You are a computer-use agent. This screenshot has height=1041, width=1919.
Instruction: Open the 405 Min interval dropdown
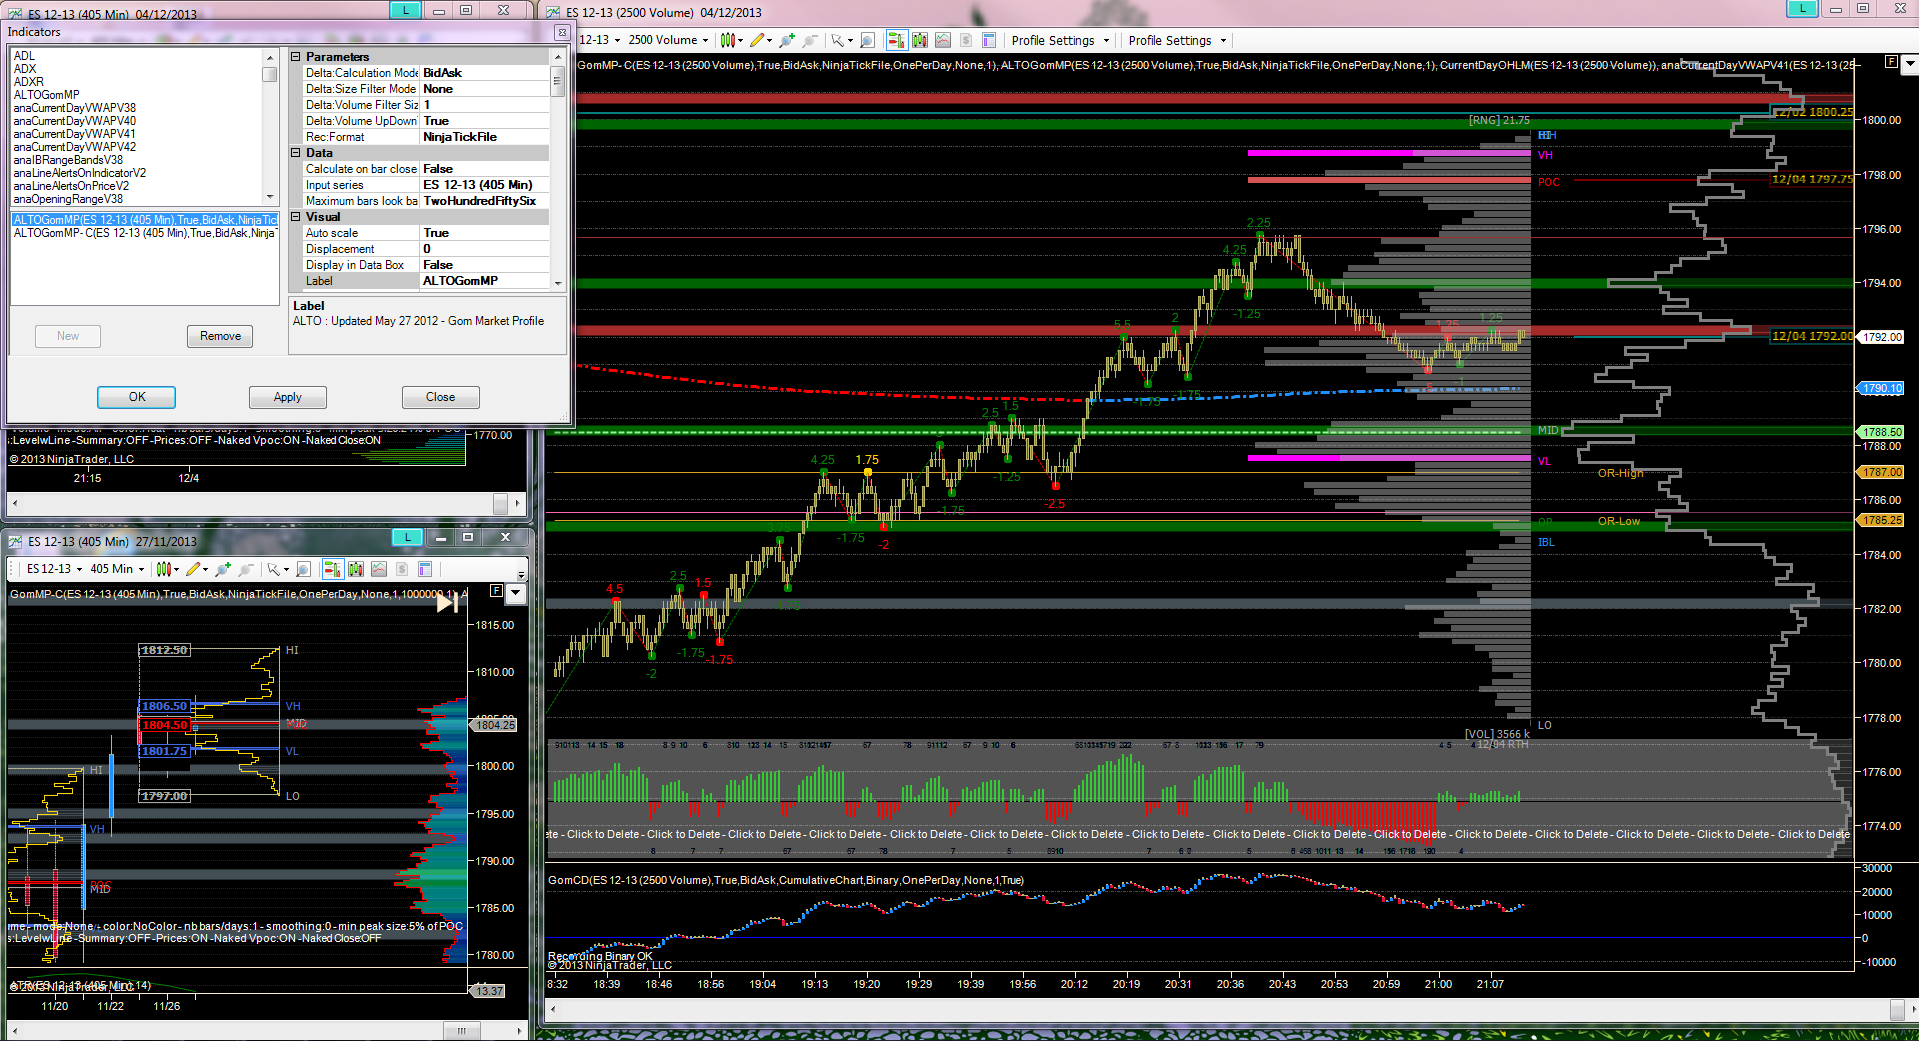click(x=117, y=569)
